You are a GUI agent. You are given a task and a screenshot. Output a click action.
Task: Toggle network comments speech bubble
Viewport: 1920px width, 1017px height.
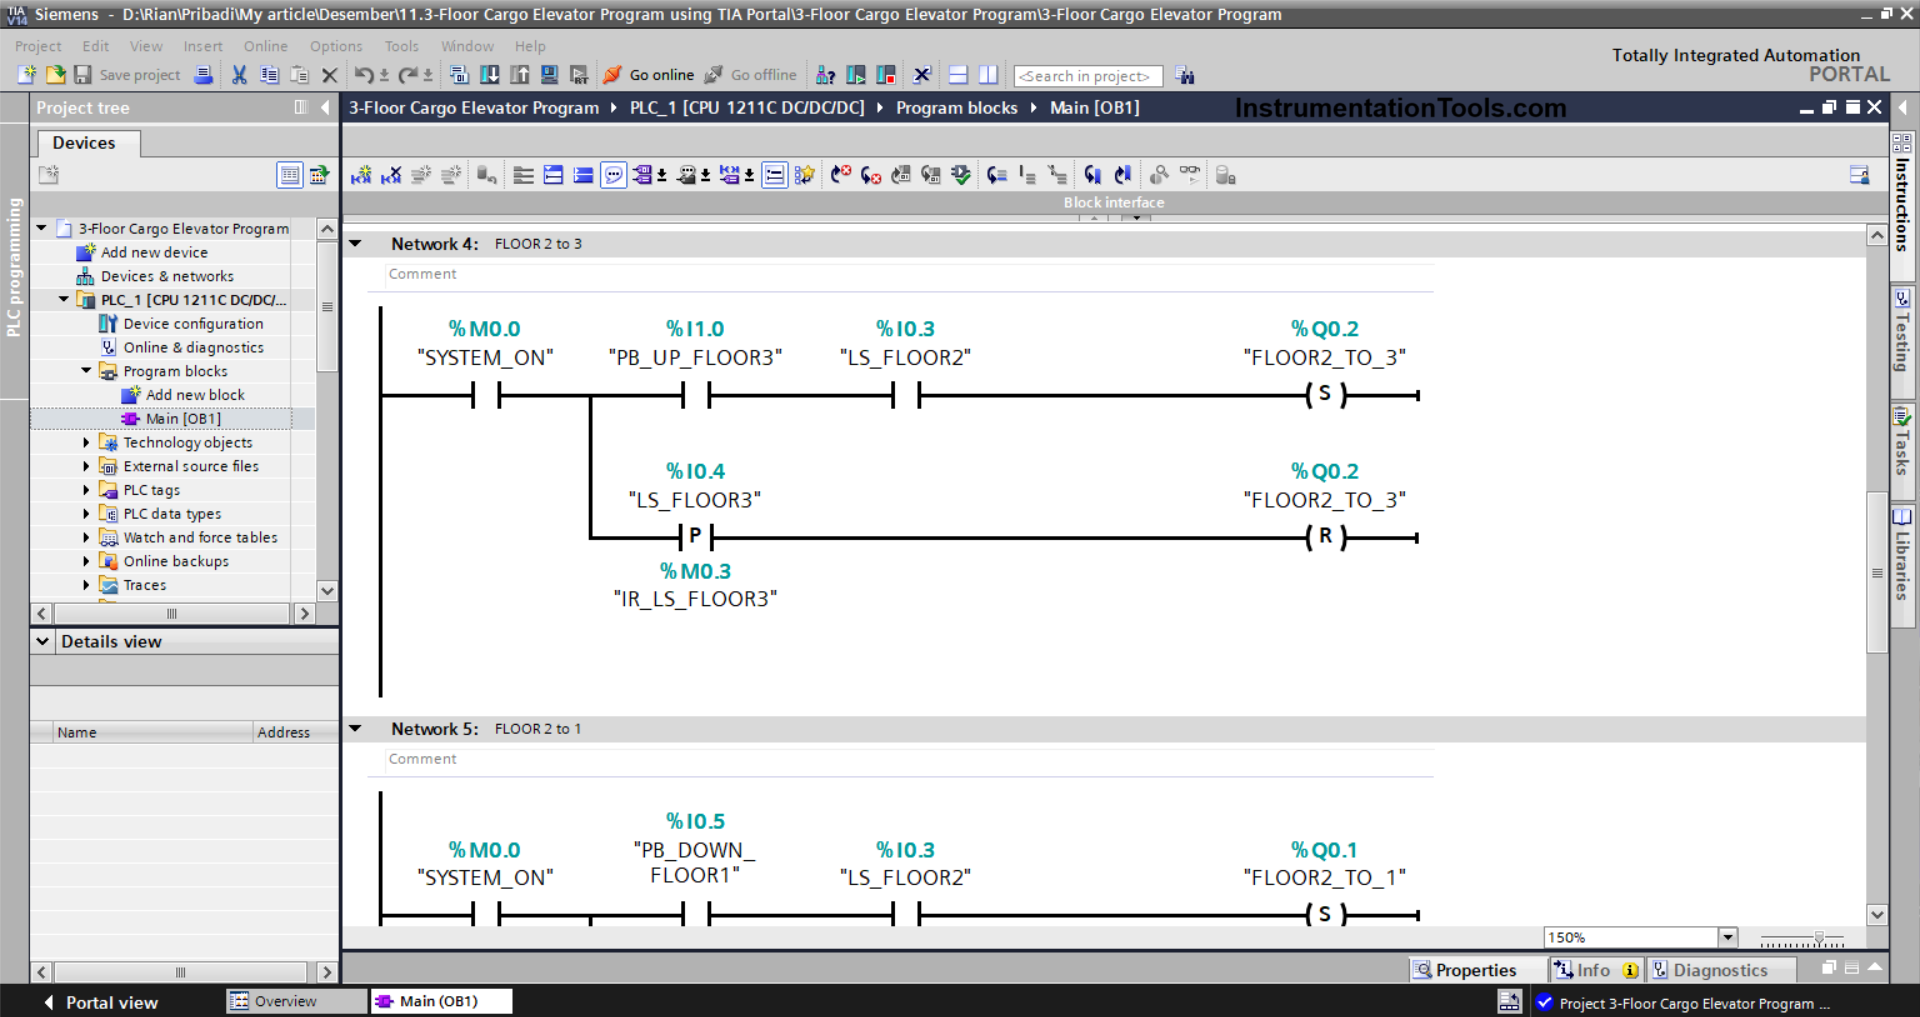pyautogui.click(x=614, y=175)
